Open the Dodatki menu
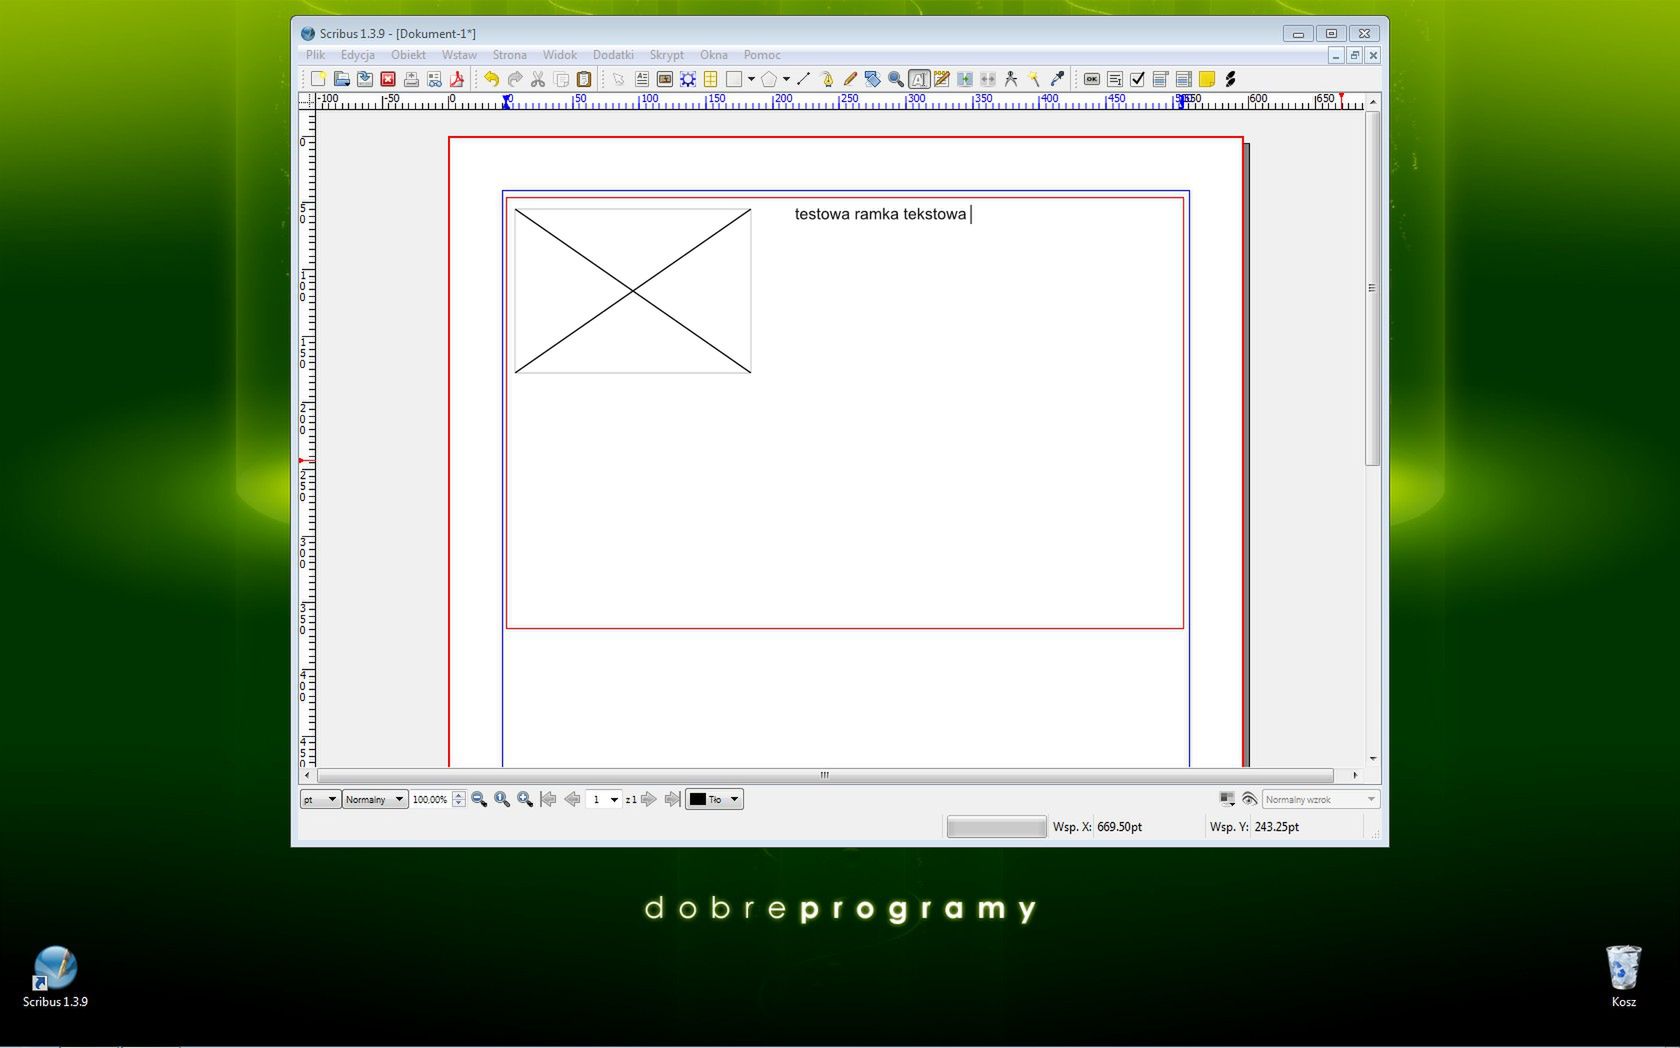Screen dimensions: 1680x1048 [x=613, y=55]
